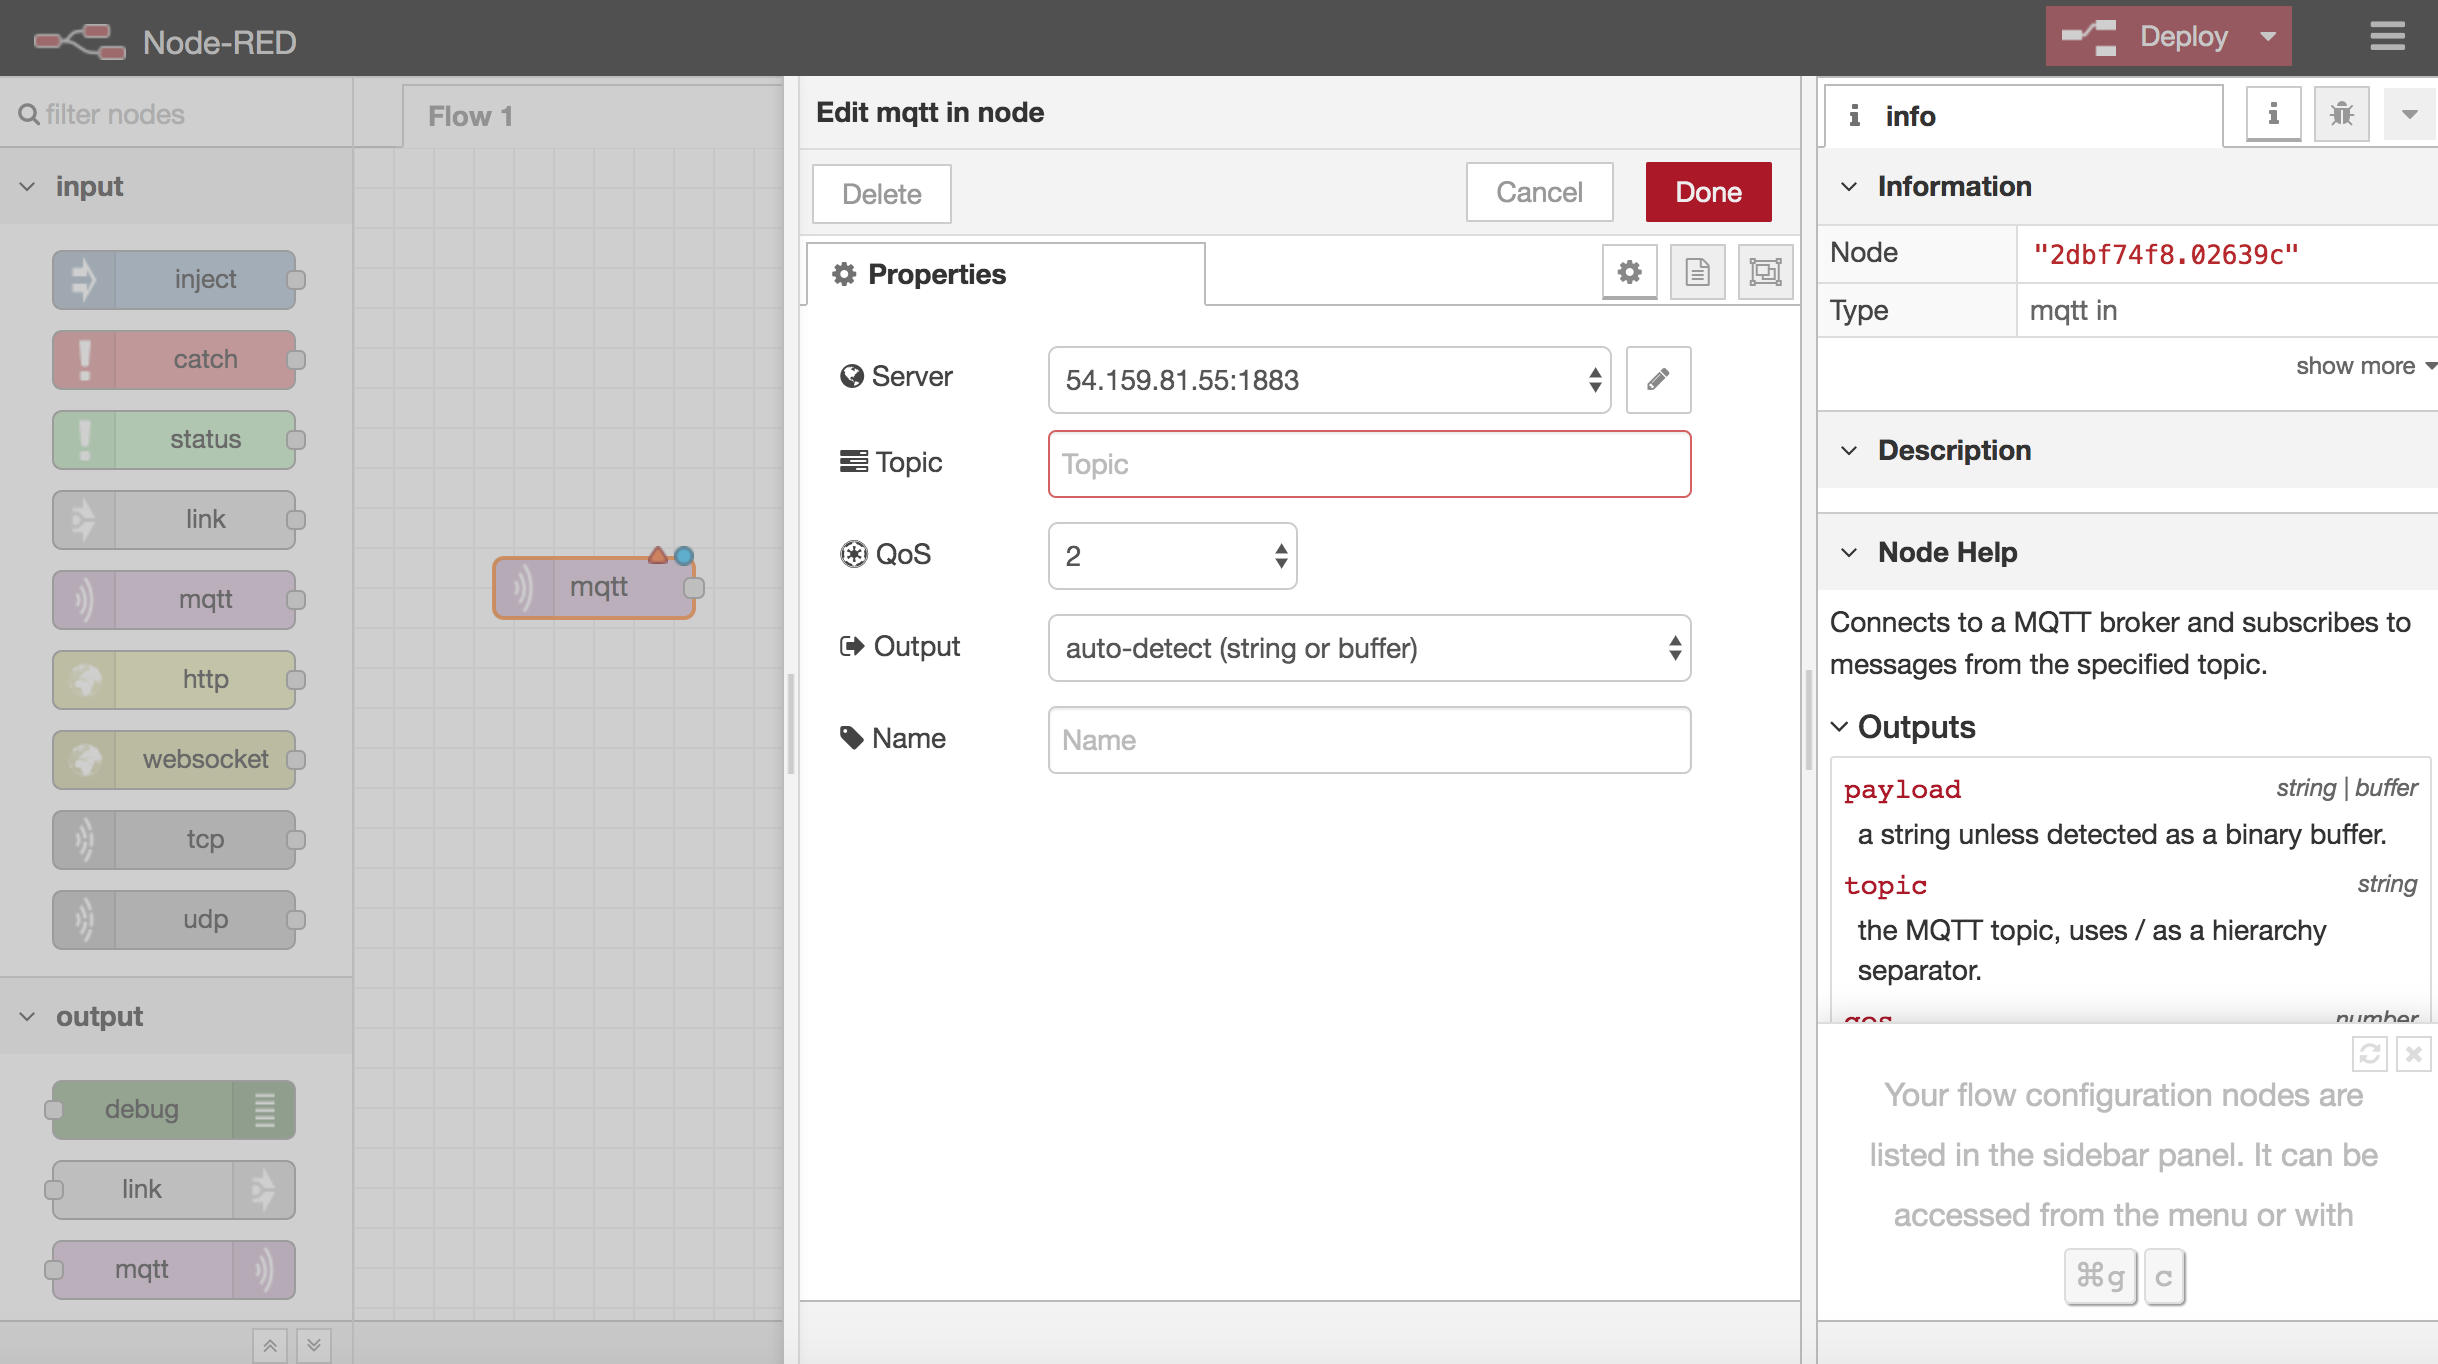Collapse all palette categories
Viewport: 2438px width, 1364px height.
click(270, 1345)
